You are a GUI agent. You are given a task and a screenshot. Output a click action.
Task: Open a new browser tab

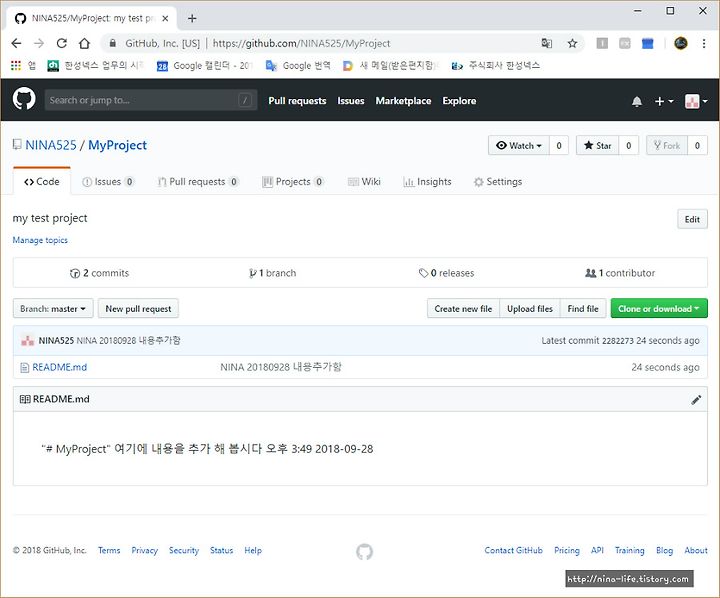(x=192, y=18)
